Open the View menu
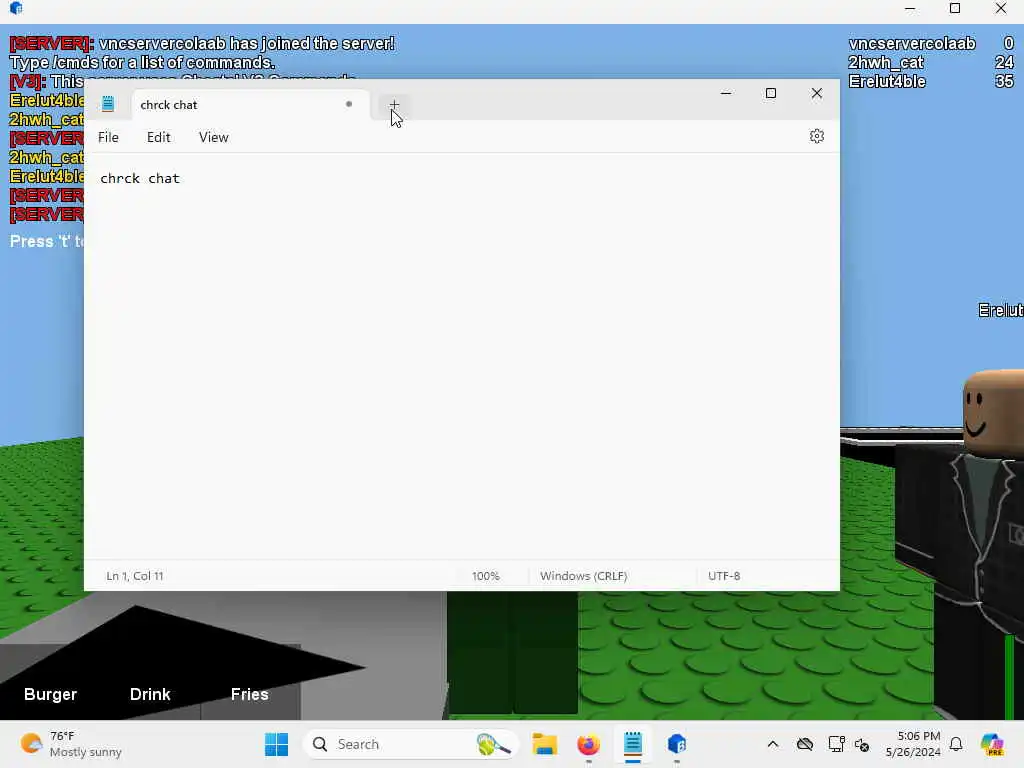This screenshot has width=1024, height=768. [214, 137]
